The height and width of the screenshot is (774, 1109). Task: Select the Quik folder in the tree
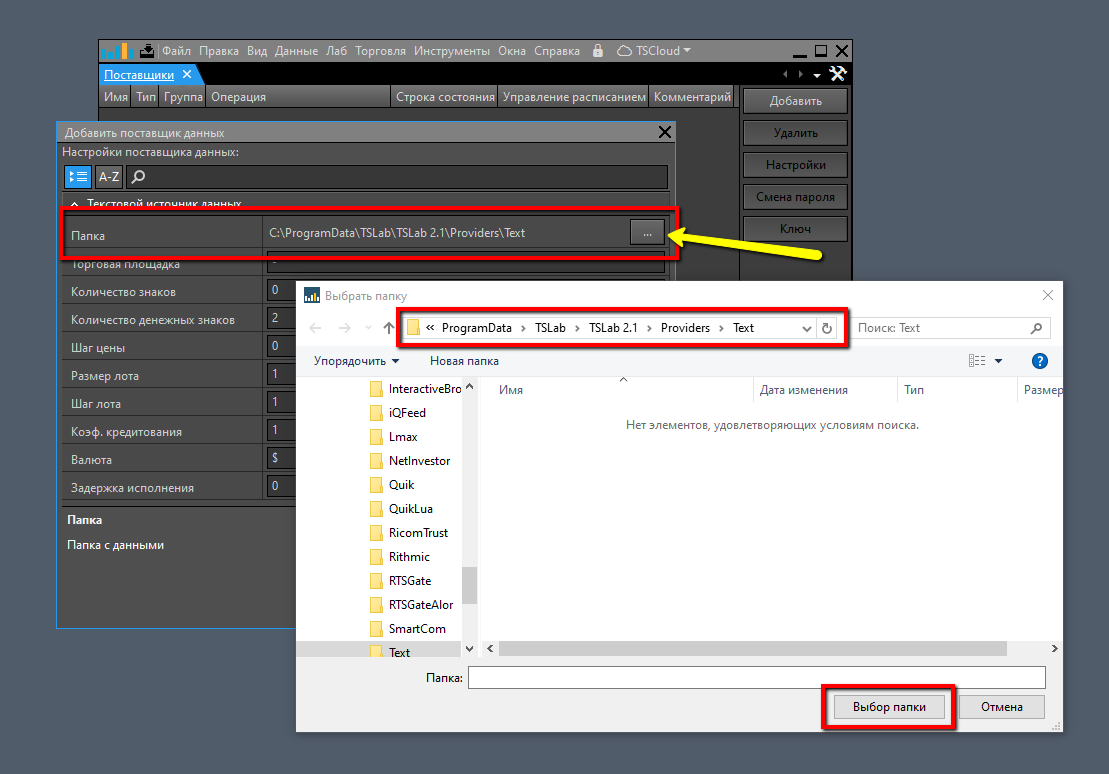click(401, 485)
